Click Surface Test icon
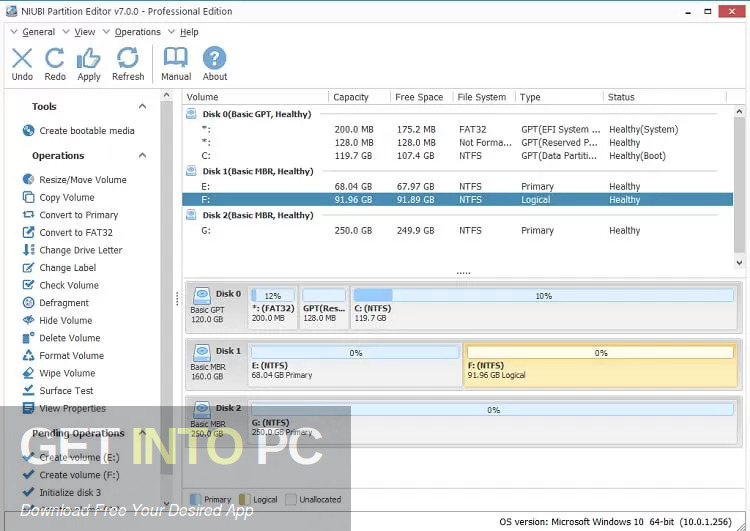This screenshot has height=531, width=750. [x=28, y=390]
